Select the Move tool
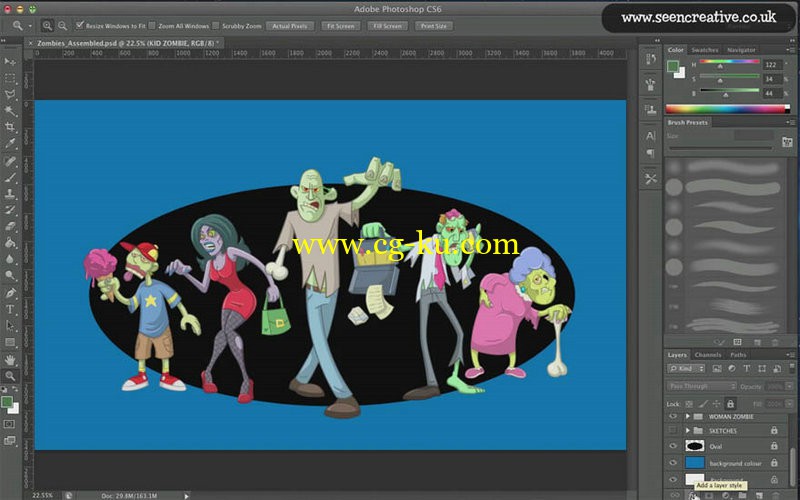The width and height of the screenshot is (800, 500). point(10,62)
